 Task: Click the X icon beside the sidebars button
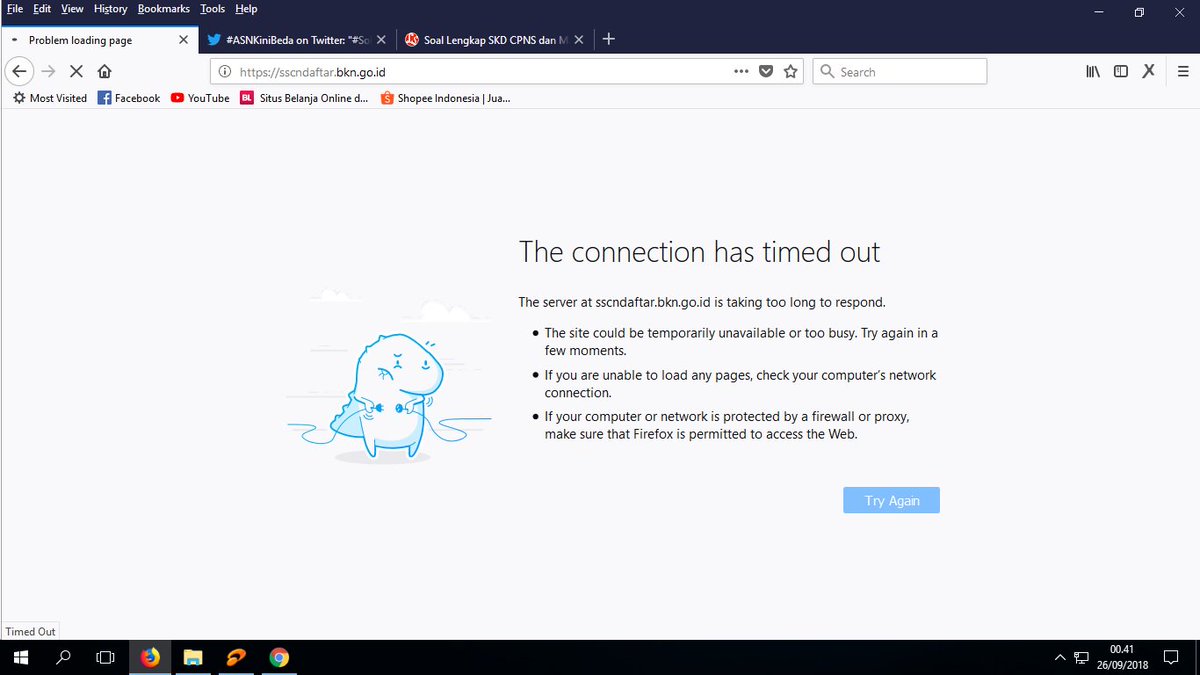(1149, 72)
